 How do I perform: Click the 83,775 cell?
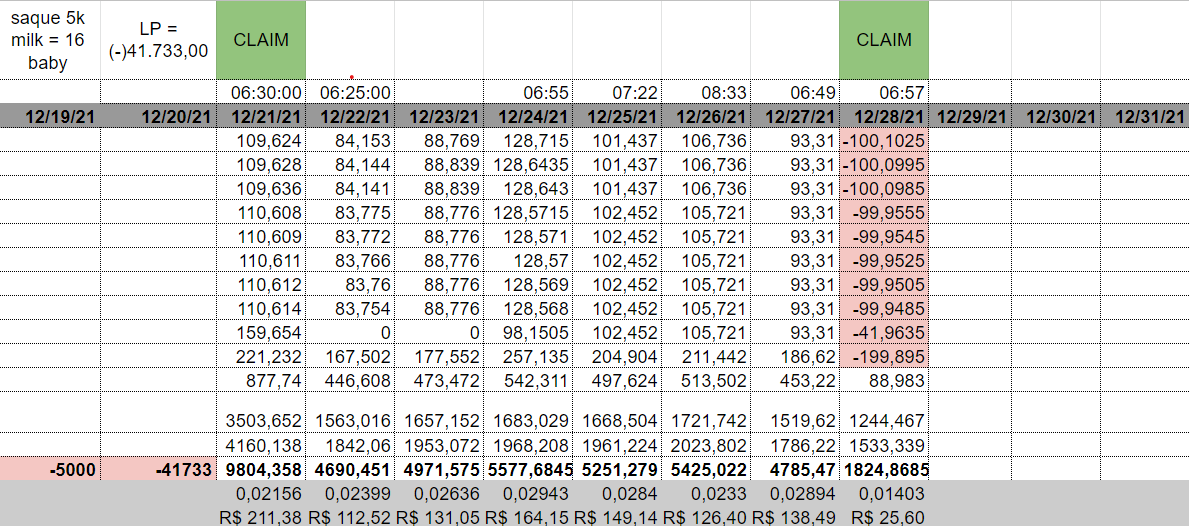[350, 212]
